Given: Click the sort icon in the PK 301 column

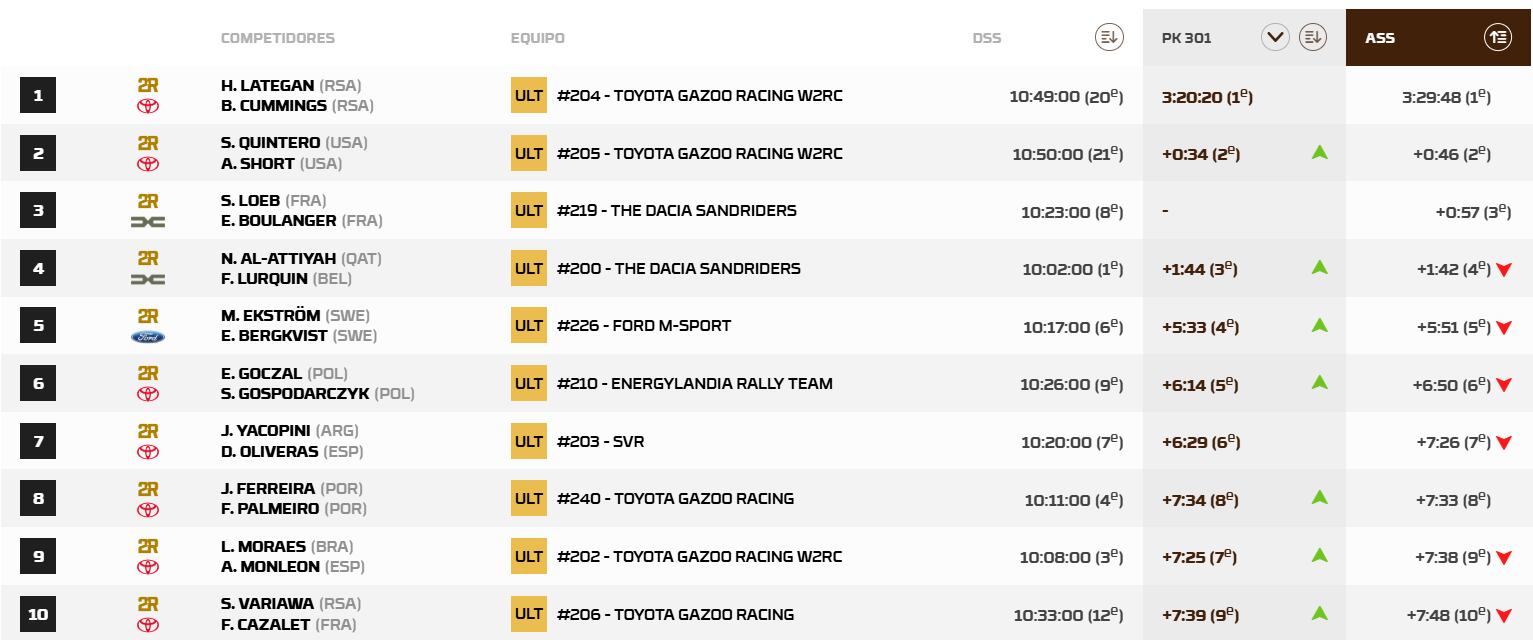Looking at the screenshot, I should coord(1314,36).
